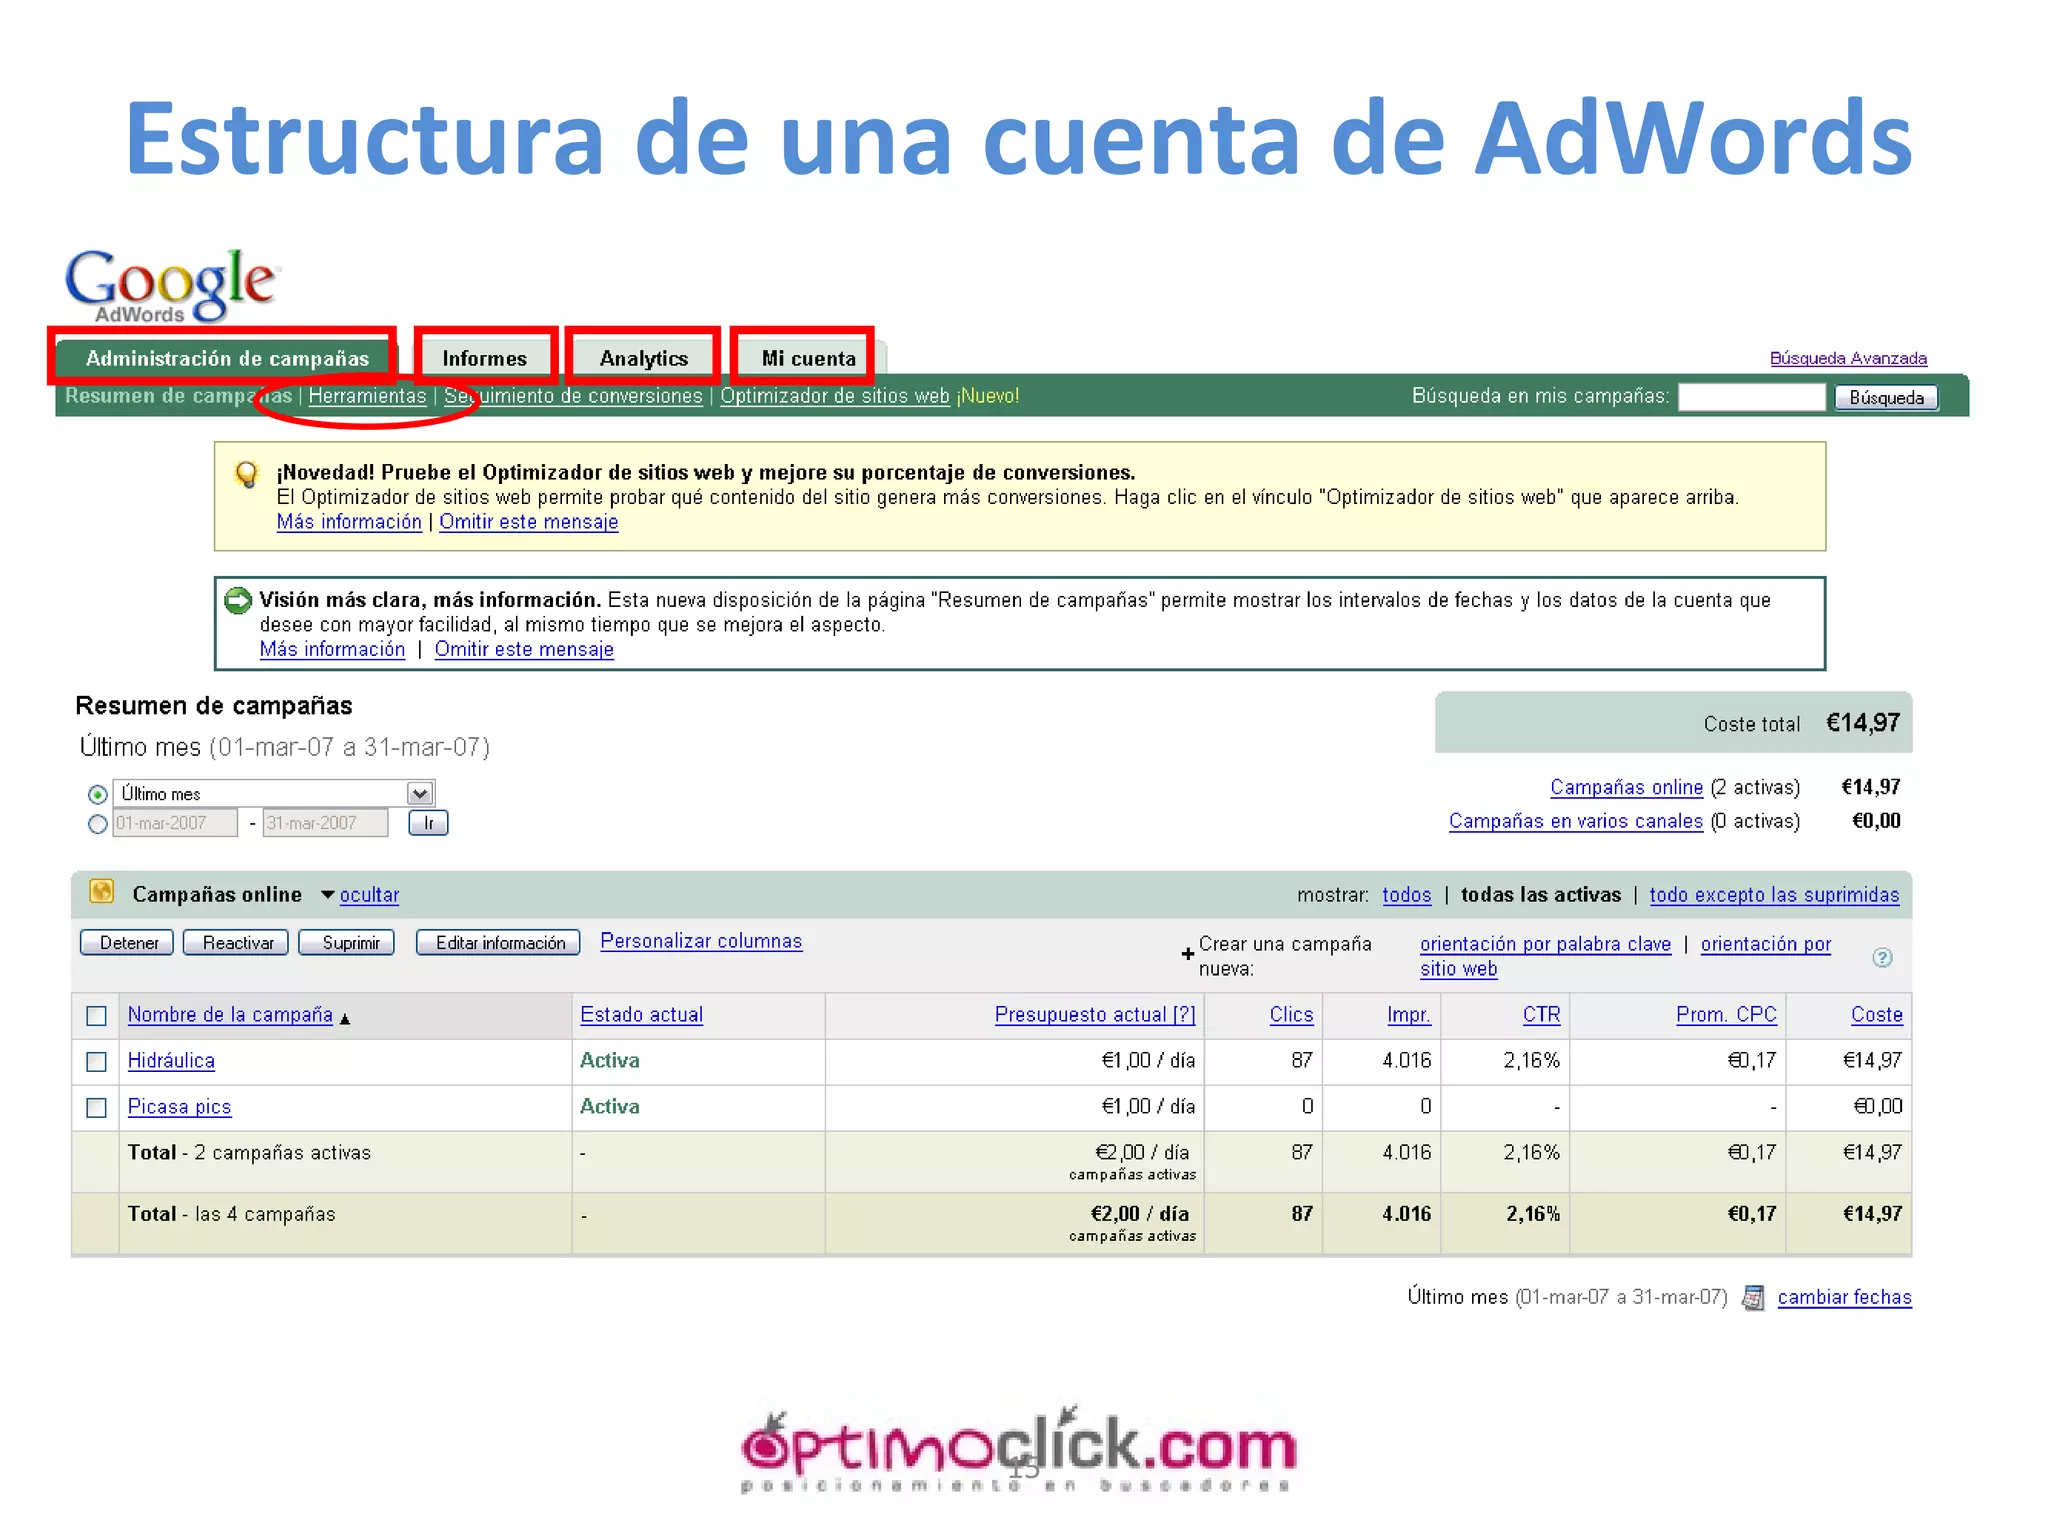Screen dimensions: 2048x1536
Task: Click the 31-mar-2007 end date field
Action: [x=325, y=823]
